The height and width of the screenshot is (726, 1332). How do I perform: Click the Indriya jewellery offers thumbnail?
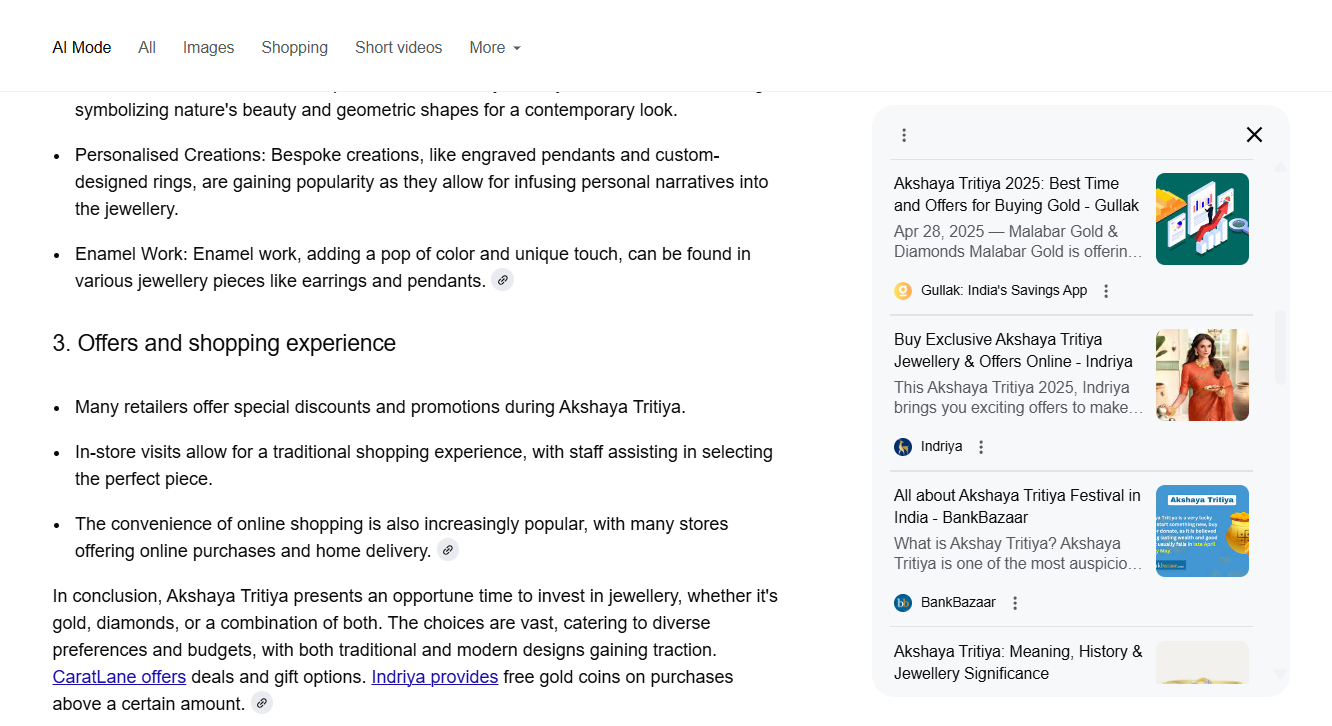1202,375
